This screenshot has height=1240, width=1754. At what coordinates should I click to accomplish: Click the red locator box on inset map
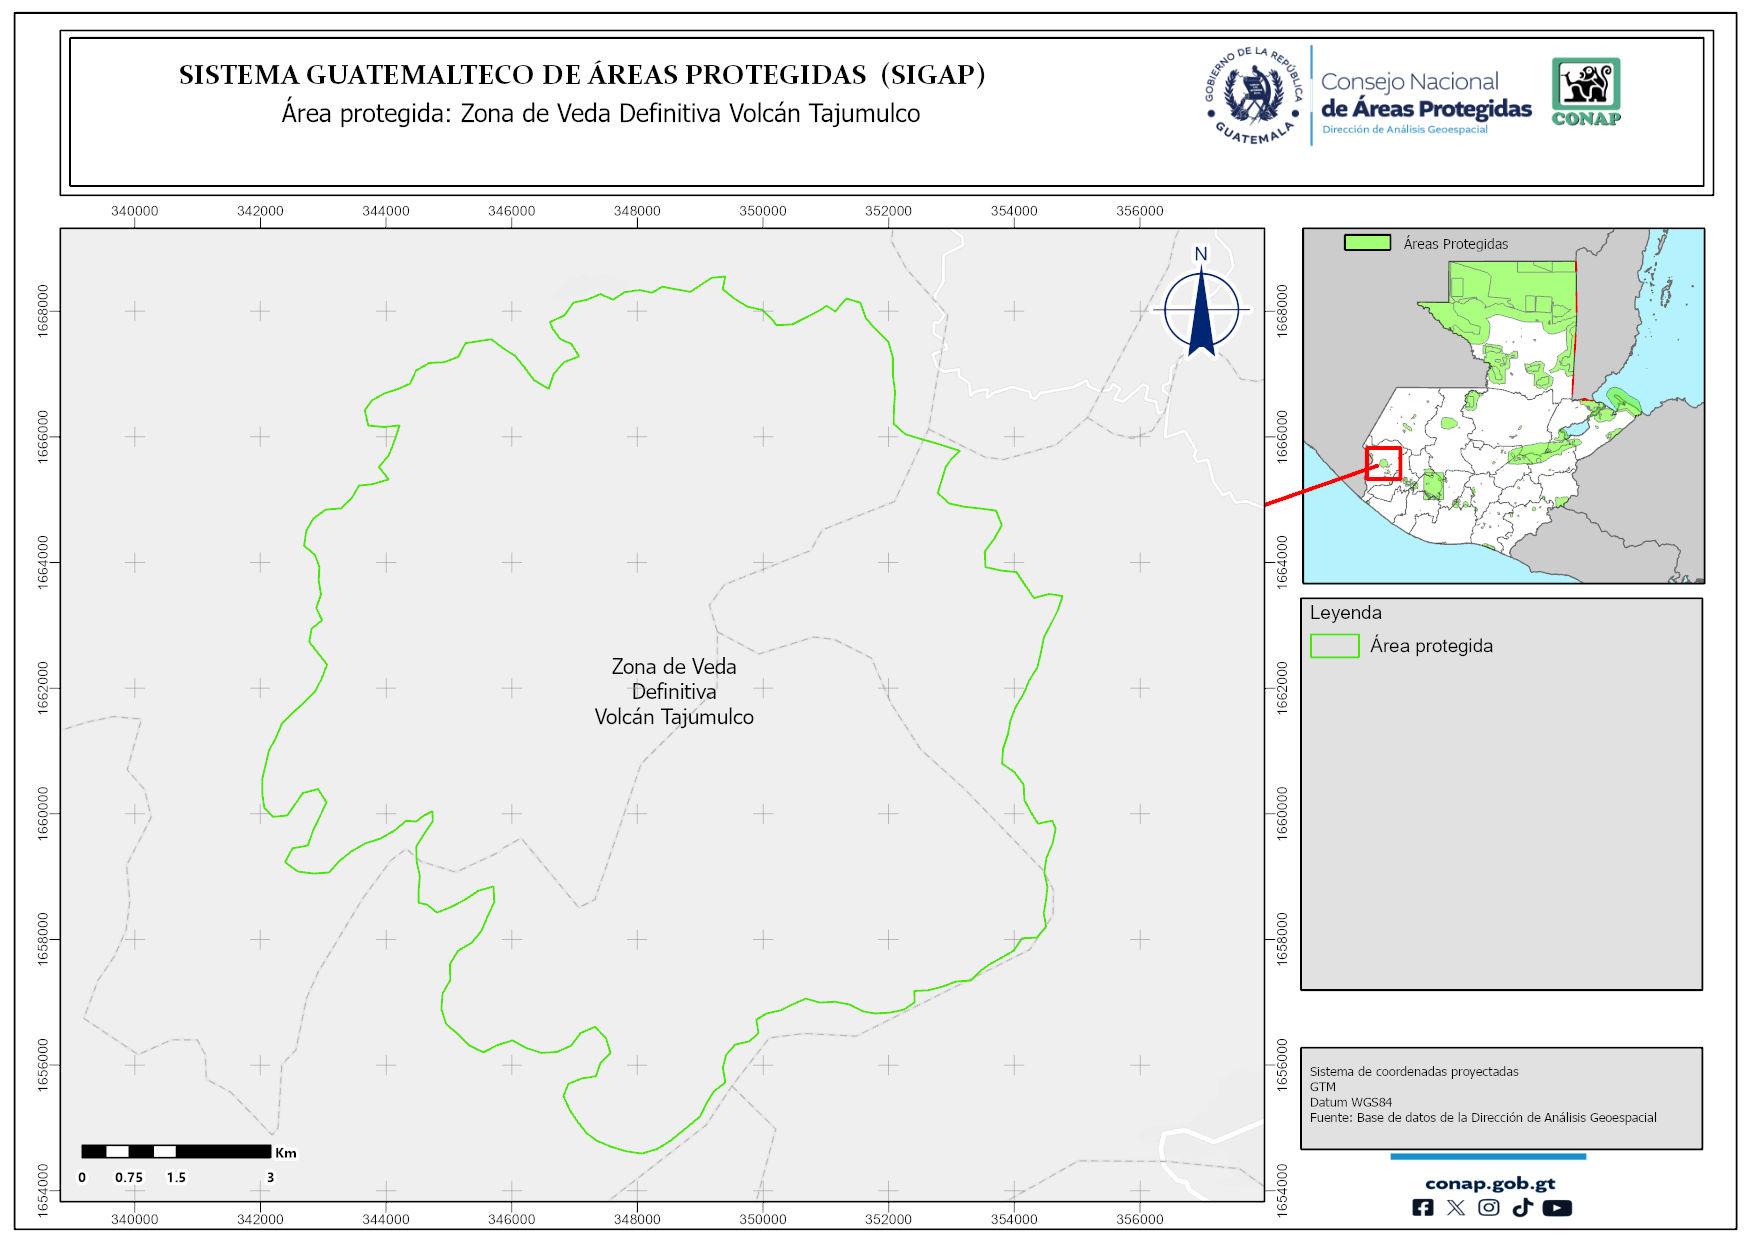pos(1383,463)
